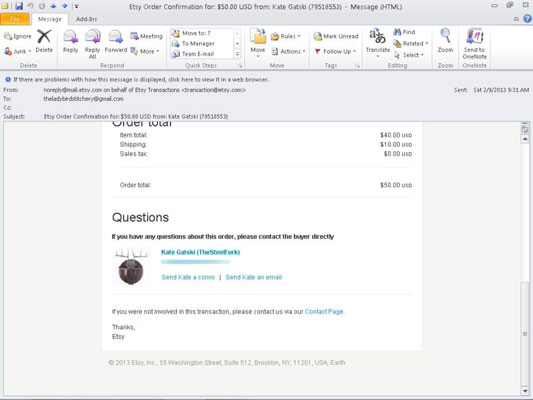Send this message to OneNote

[x=475, y=44]
